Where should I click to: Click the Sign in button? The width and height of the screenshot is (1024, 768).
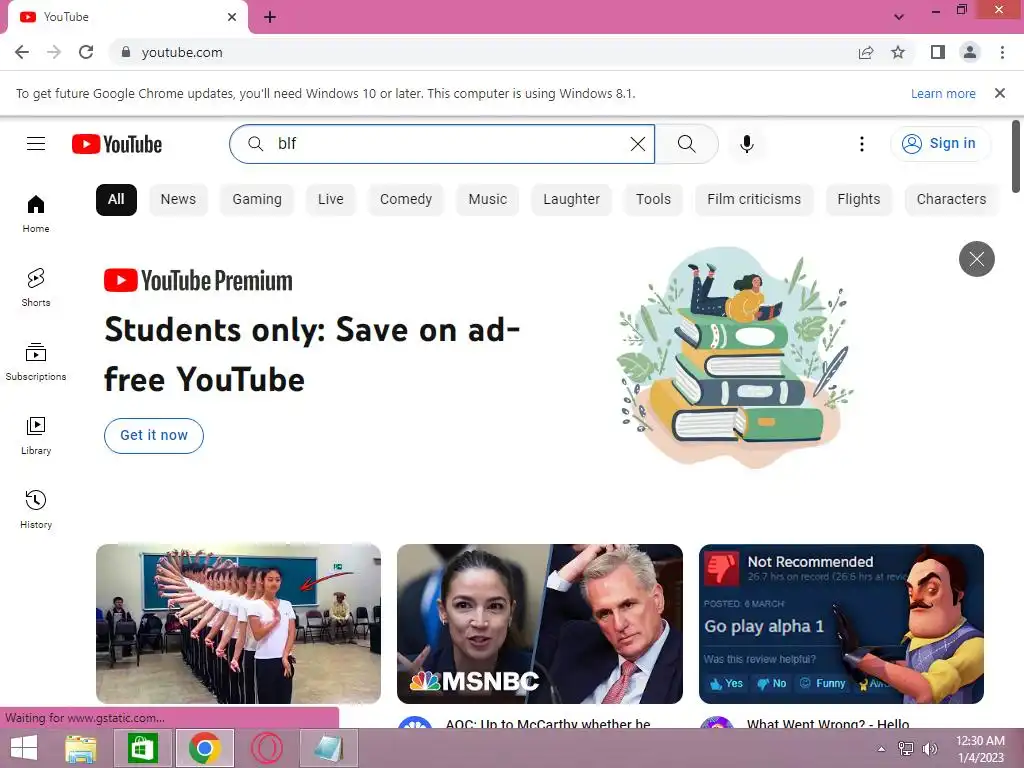click(940, 144)
